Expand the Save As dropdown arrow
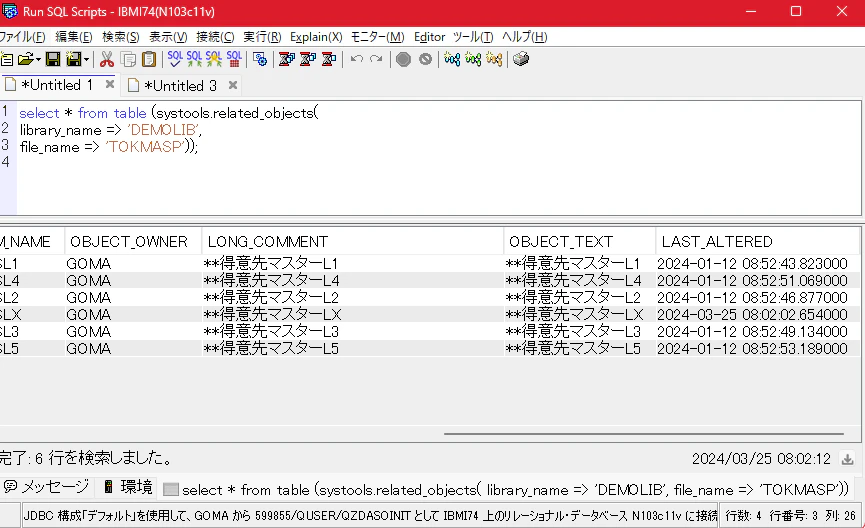The width and height of the screenshot is (865, 528). point(87,60)
